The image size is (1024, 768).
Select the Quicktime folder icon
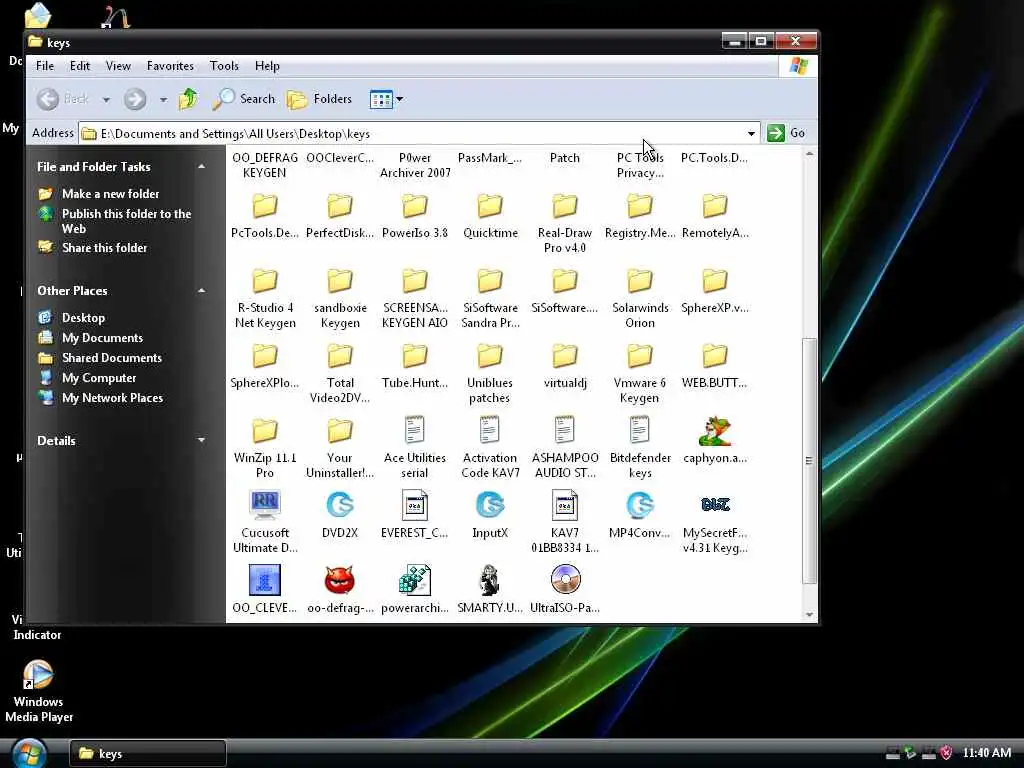[x=490, y=206]
